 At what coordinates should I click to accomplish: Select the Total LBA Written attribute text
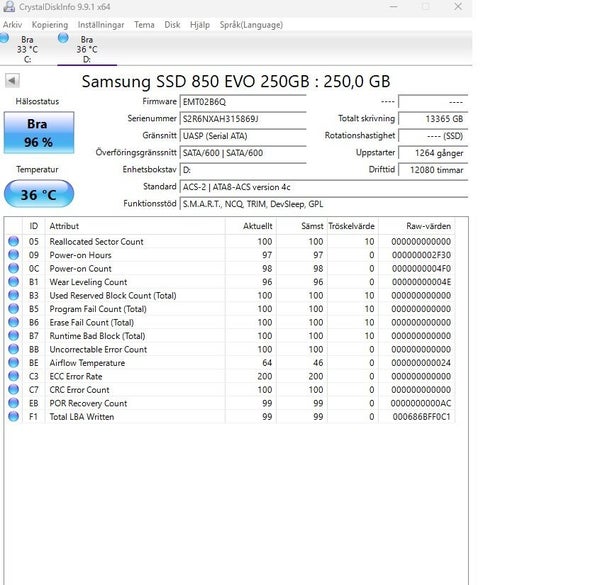(82, 417)
